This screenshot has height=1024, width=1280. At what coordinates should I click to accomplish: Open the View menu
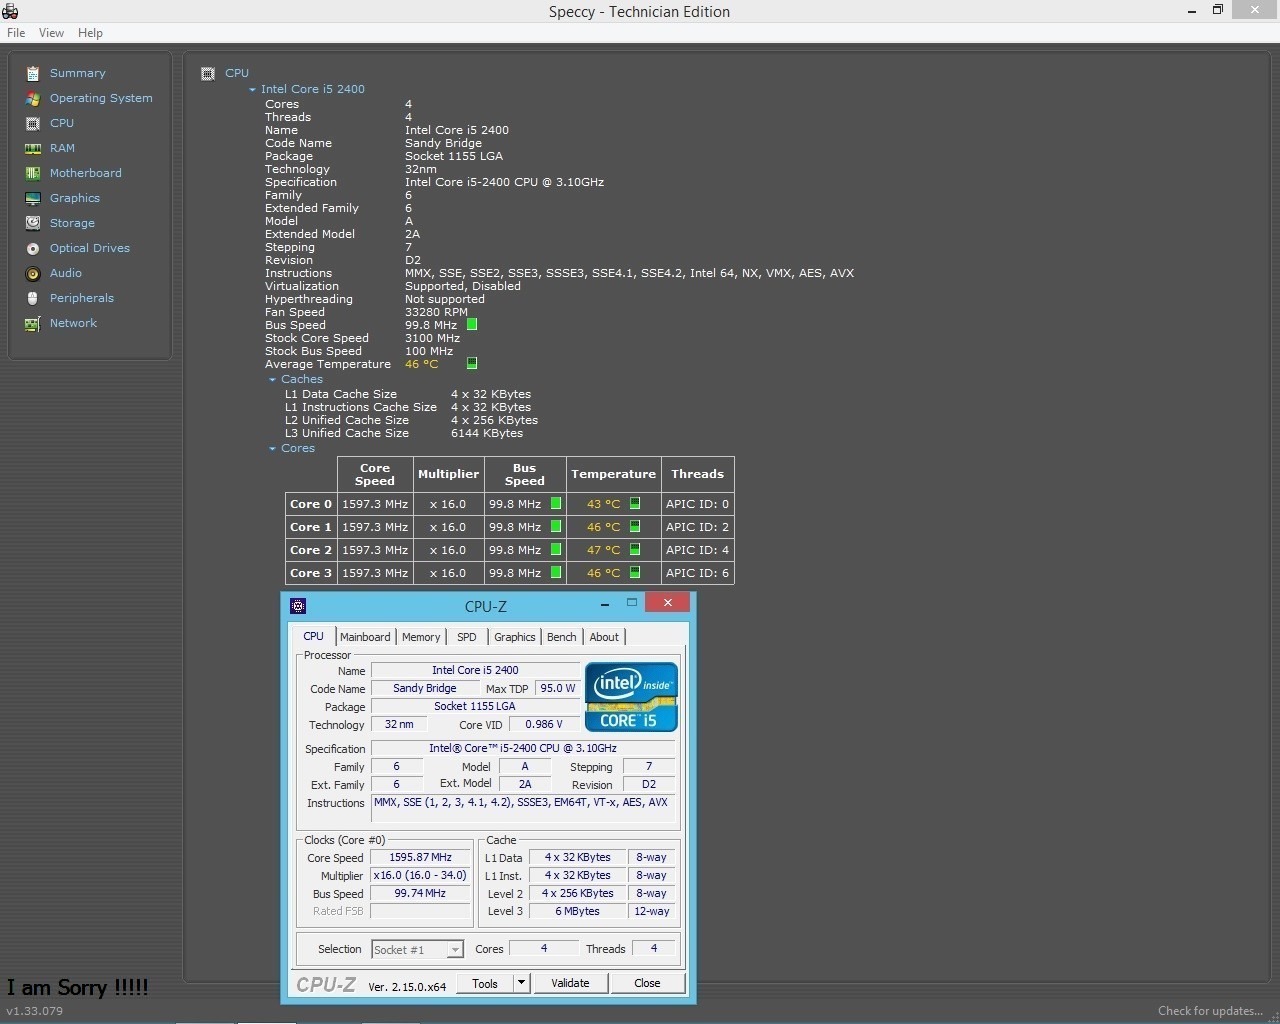click(51, 33)
